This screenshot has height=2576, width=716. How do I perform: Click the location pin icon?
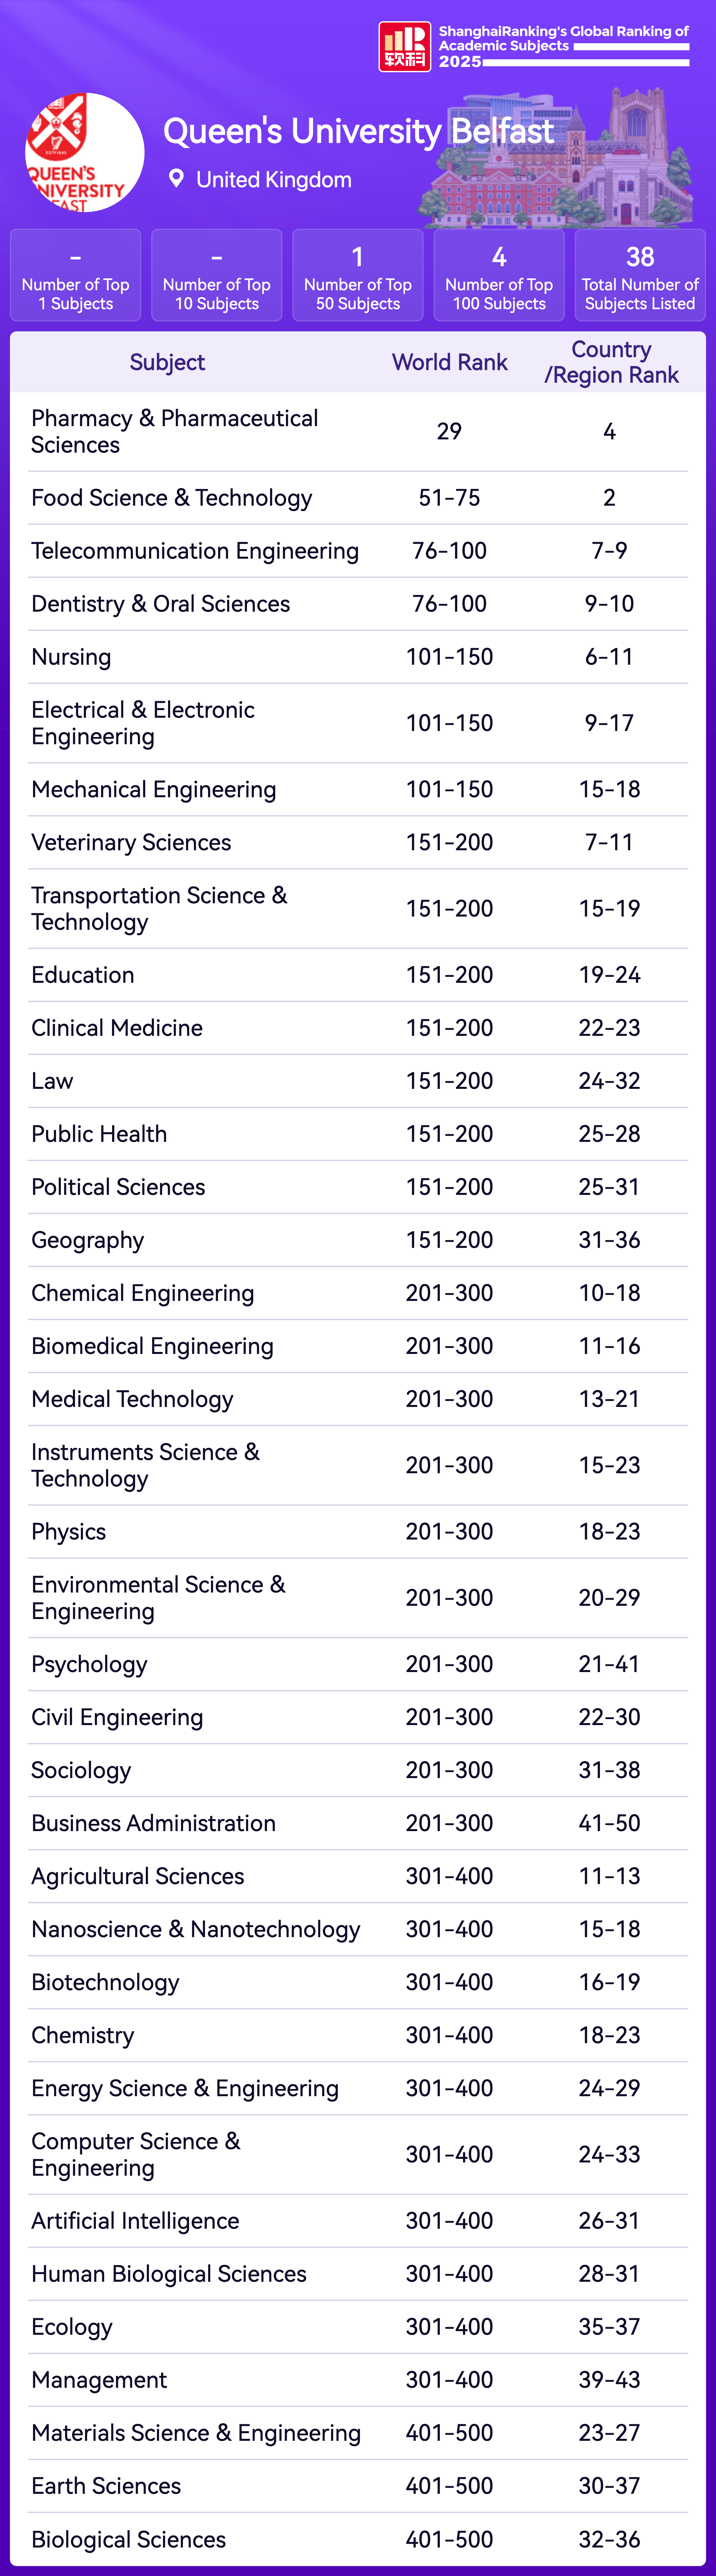tap(176, 179)
